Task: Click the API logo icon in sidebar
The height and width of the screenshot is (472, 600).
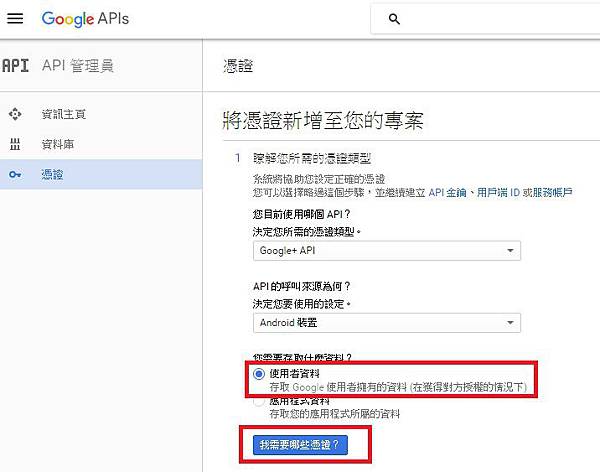Action: (x=15, y=66)
